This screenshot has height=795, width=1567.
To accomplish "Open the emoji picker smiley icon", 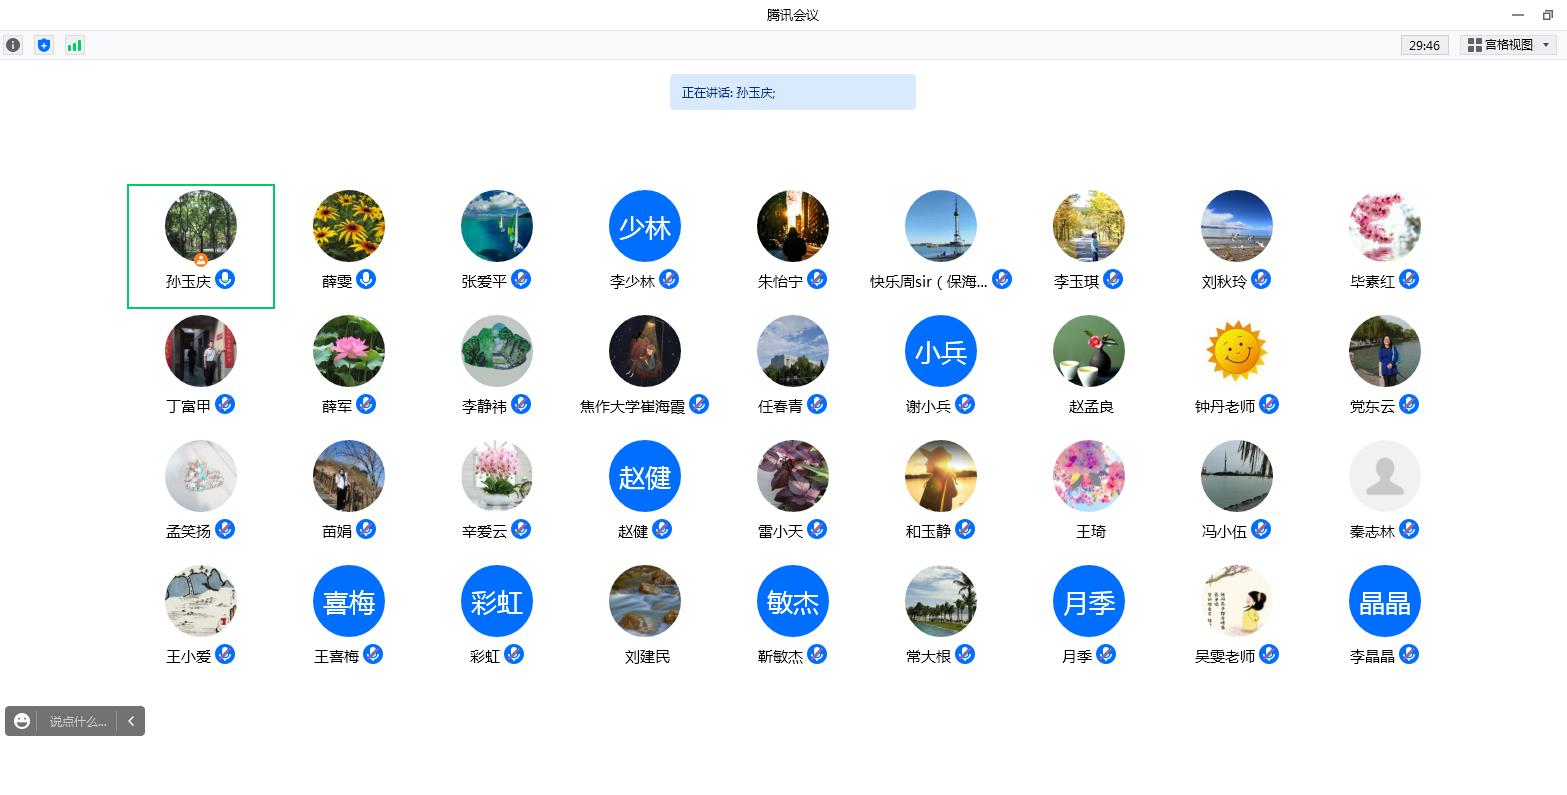I will [x=22, y=721].
